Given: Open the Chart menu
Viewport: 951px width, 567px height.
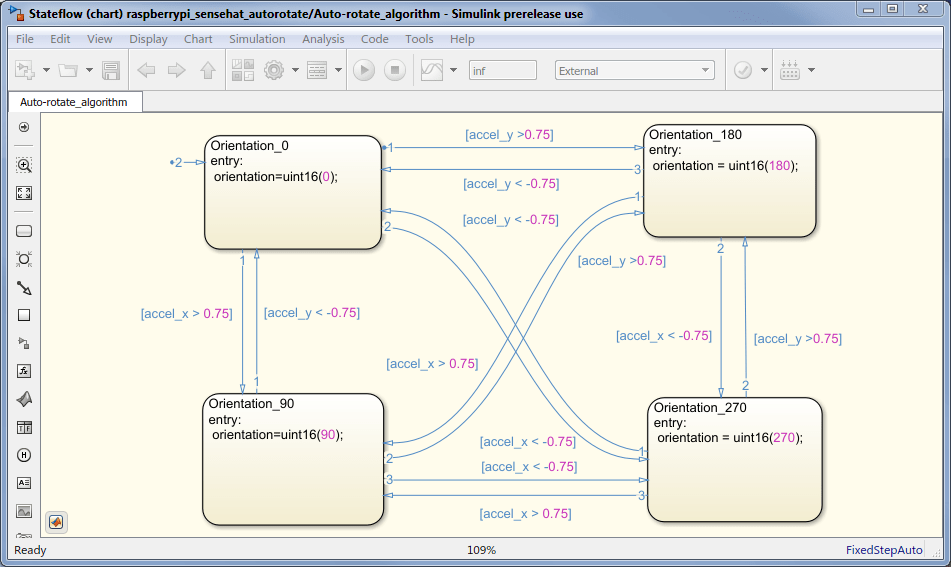Looking at the screenshot, I should [198, 39].
